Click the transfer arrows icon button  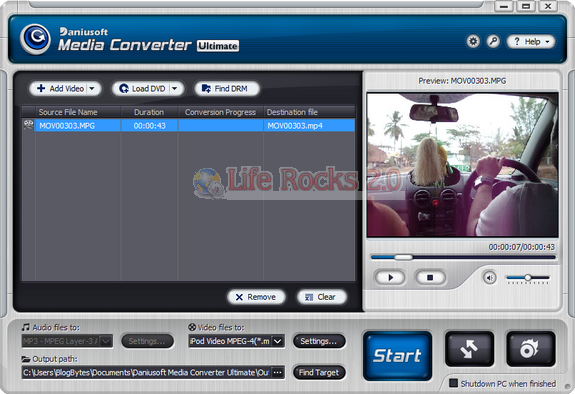click(469, 349)
